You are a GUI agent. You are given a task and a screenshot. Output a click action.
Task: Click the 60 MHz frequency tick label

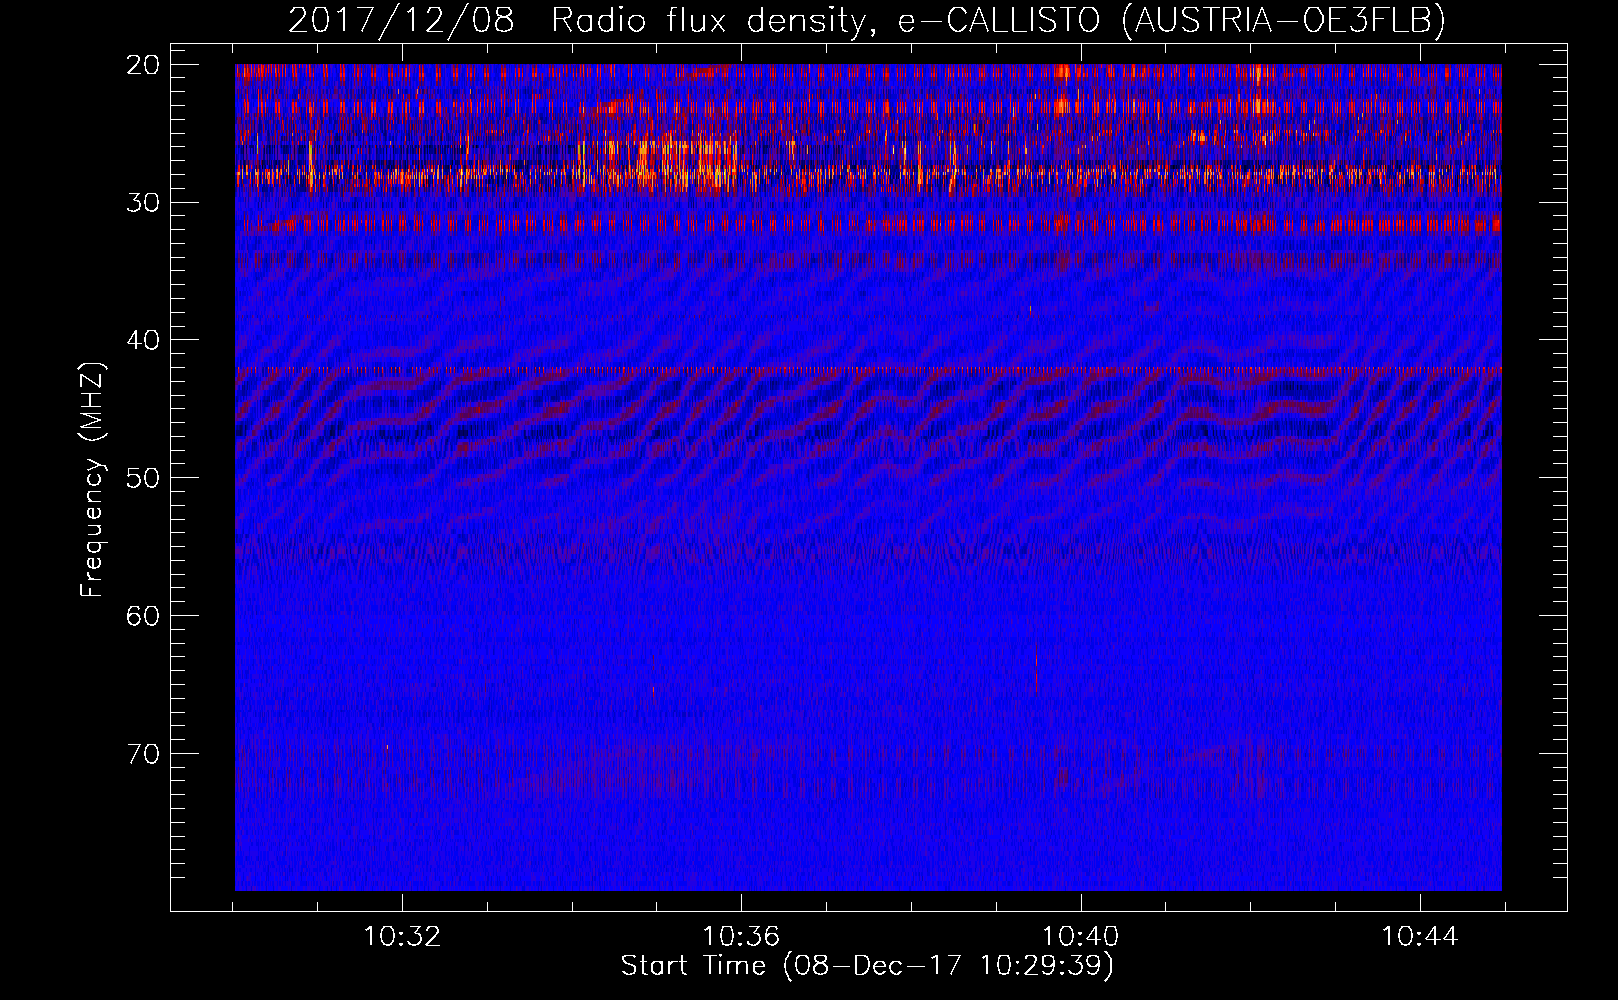[144, 615]
